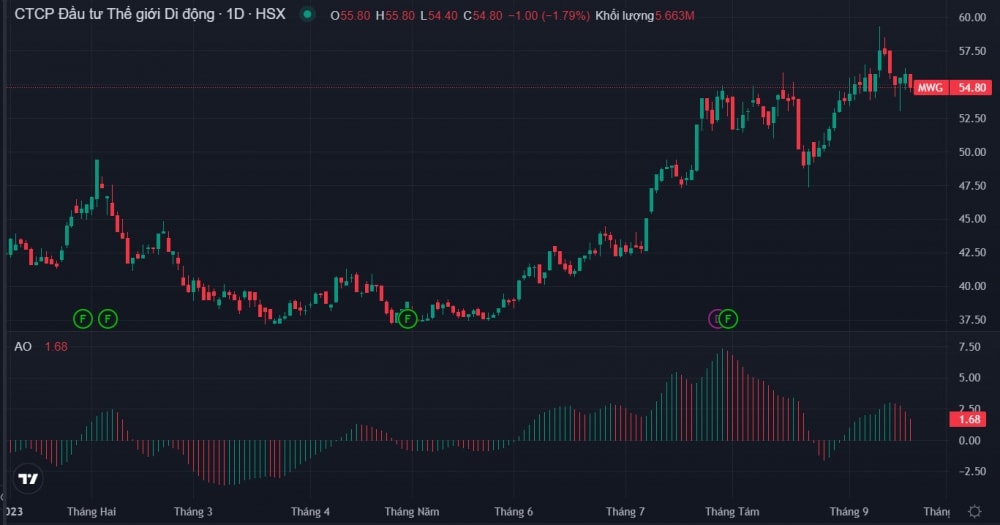Click the Khối lượng 5.663M volume readout

[x=645, y=15]
